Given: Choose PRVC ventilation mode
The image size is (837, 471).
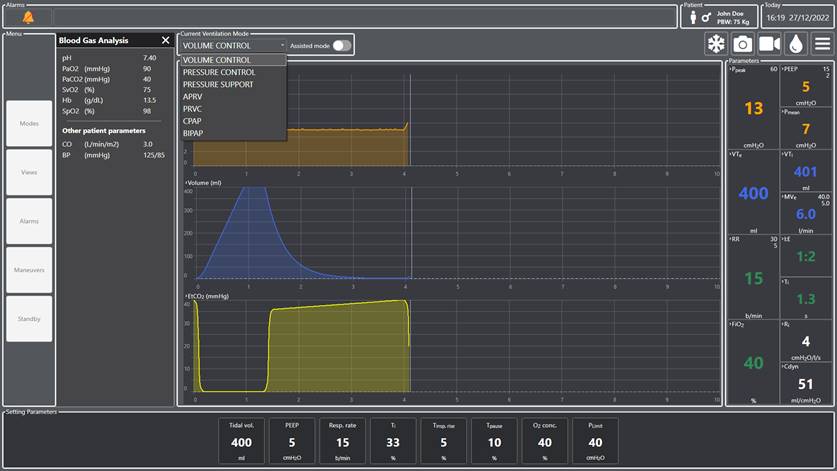Looking at the screenshot, I should 233,109.
